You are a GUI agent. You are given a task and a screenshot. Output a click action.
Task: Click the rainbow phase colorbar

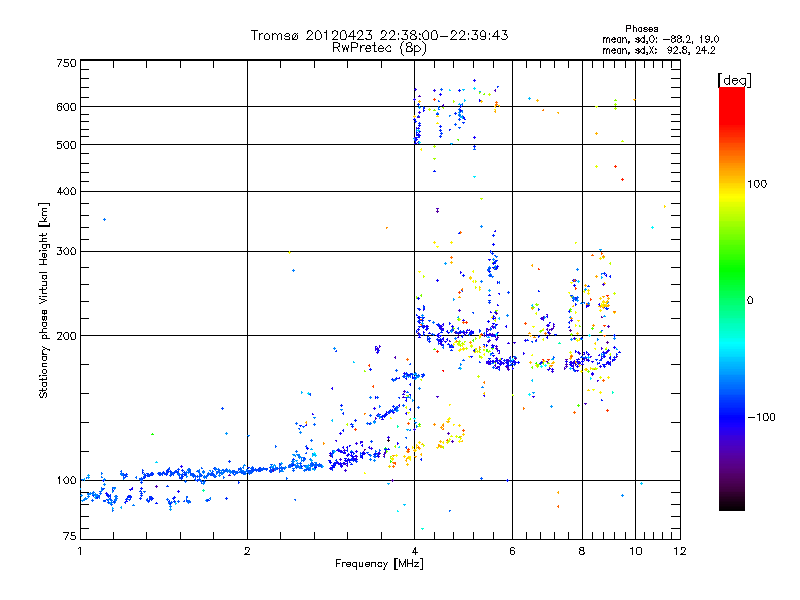(732, 298)
